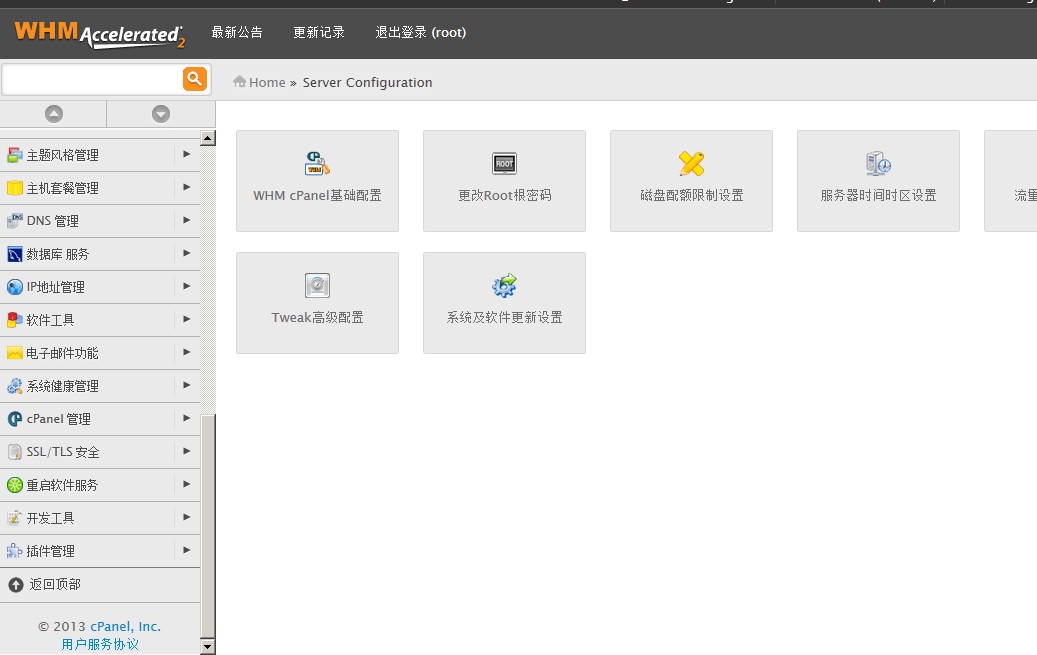Open the 服务器时间时区设置 clock icon
The image size is (1037, 655).
pyautogui.click(x=878, y=163)
